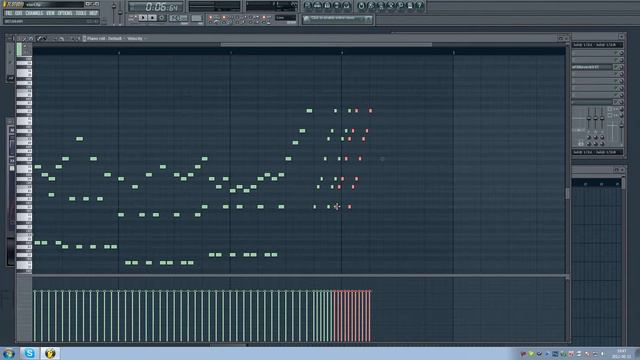Select the piano roll Paint brush tool
The image size is (640, 360).
44,38
